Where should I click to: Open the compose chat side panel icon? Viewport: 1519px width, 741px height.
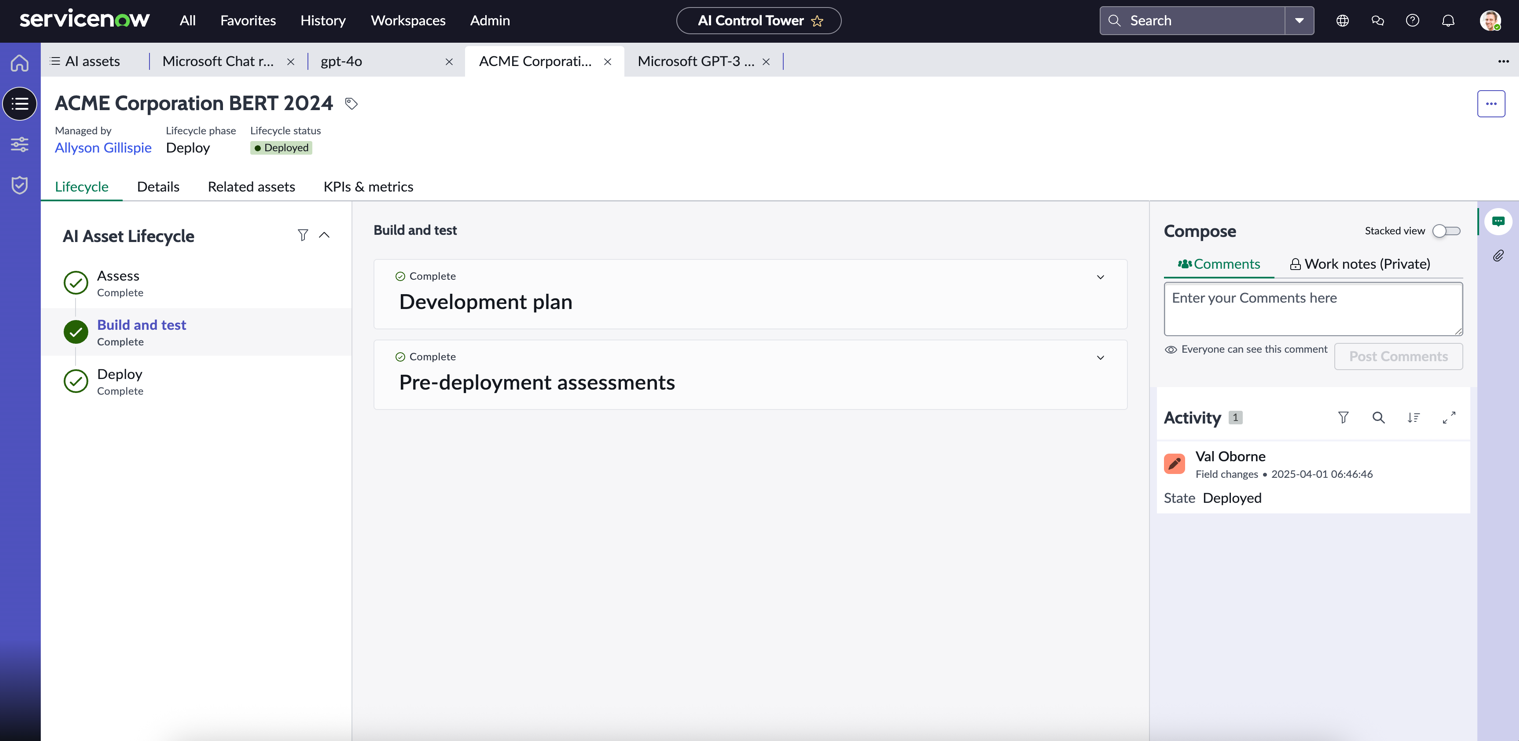(x=1498, y=221)
